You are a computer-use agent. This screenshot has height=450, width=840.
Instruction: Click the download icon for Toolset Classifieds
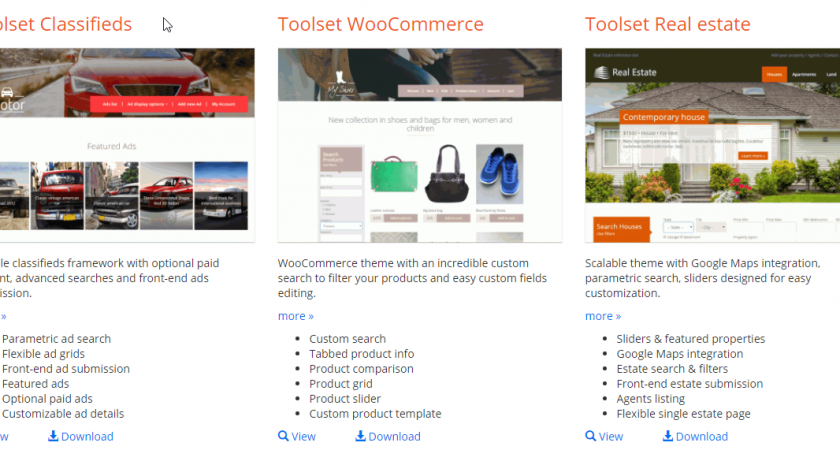point(53,436)
